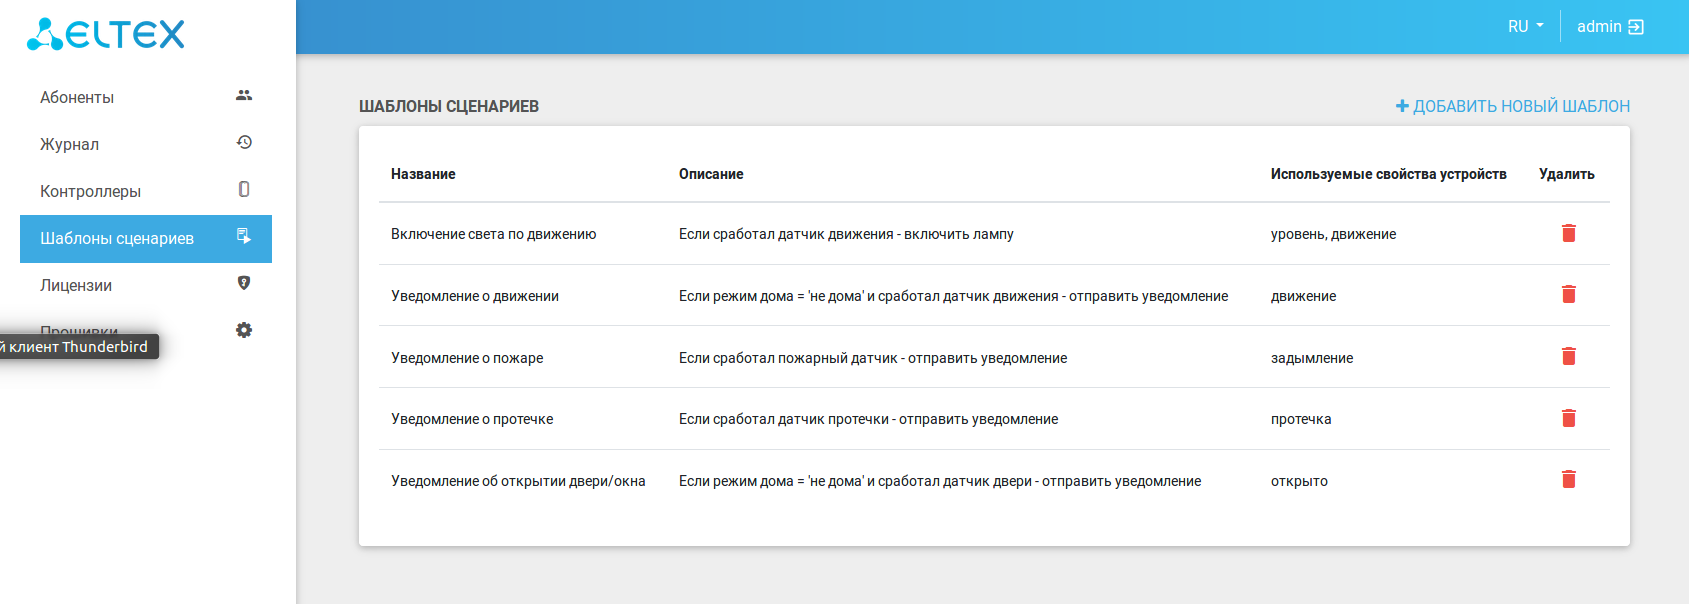Delete the 'Уведомление о пожаре' template
This screenshot has width=1689, height=604.
(x=1568, y=357)
